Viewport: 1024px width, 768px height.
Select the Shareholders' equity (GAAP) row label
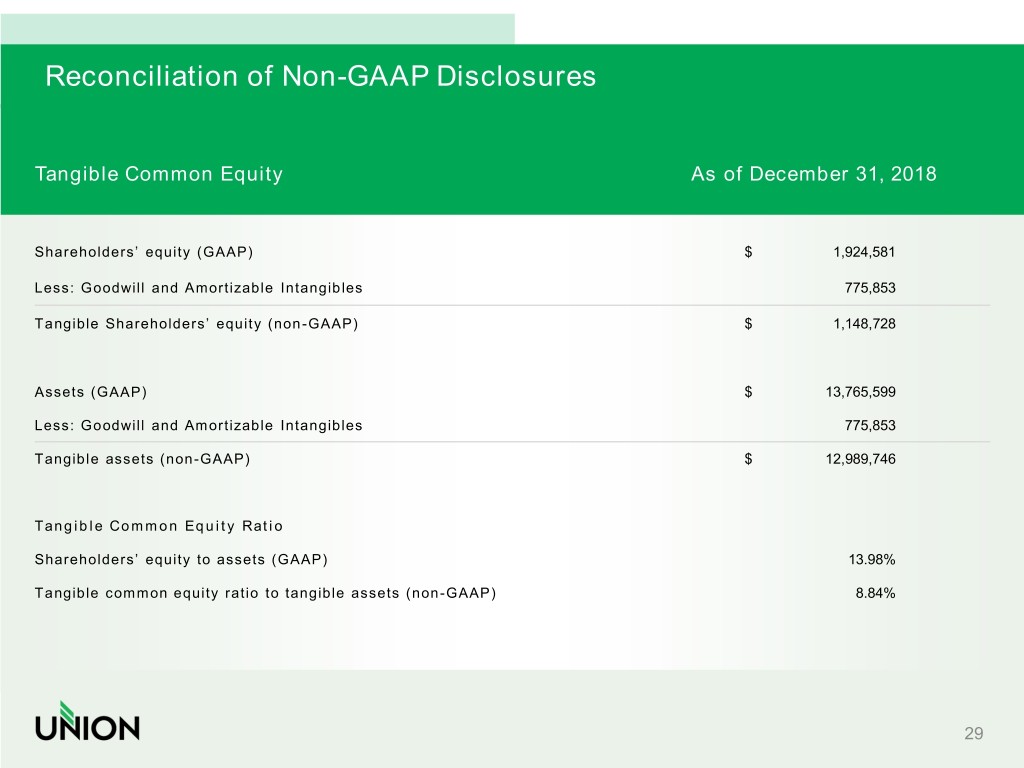pyautogui.click(x=151, y=251)
